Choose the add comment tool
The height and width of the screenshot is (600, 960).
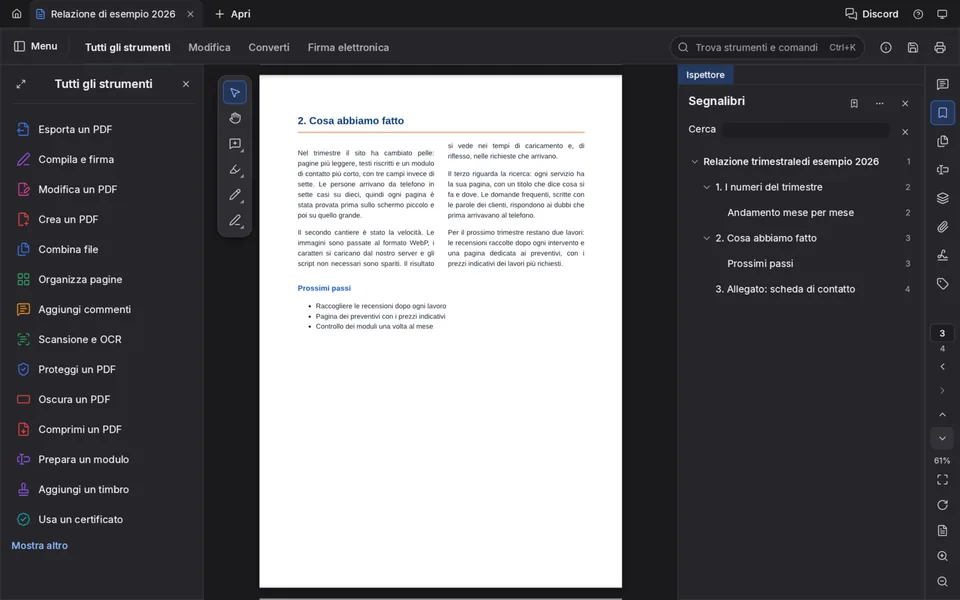tap(235, 144)
